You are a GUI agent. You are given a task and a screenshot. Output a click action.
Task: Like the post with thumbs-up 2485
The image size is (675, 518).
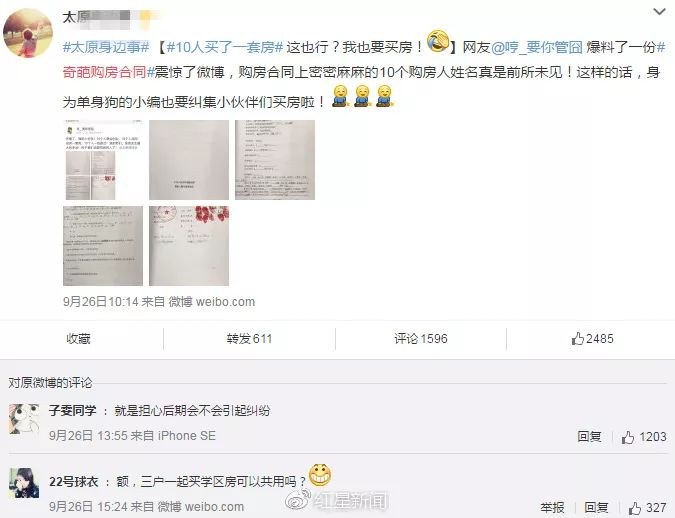[x=592, y=339]
